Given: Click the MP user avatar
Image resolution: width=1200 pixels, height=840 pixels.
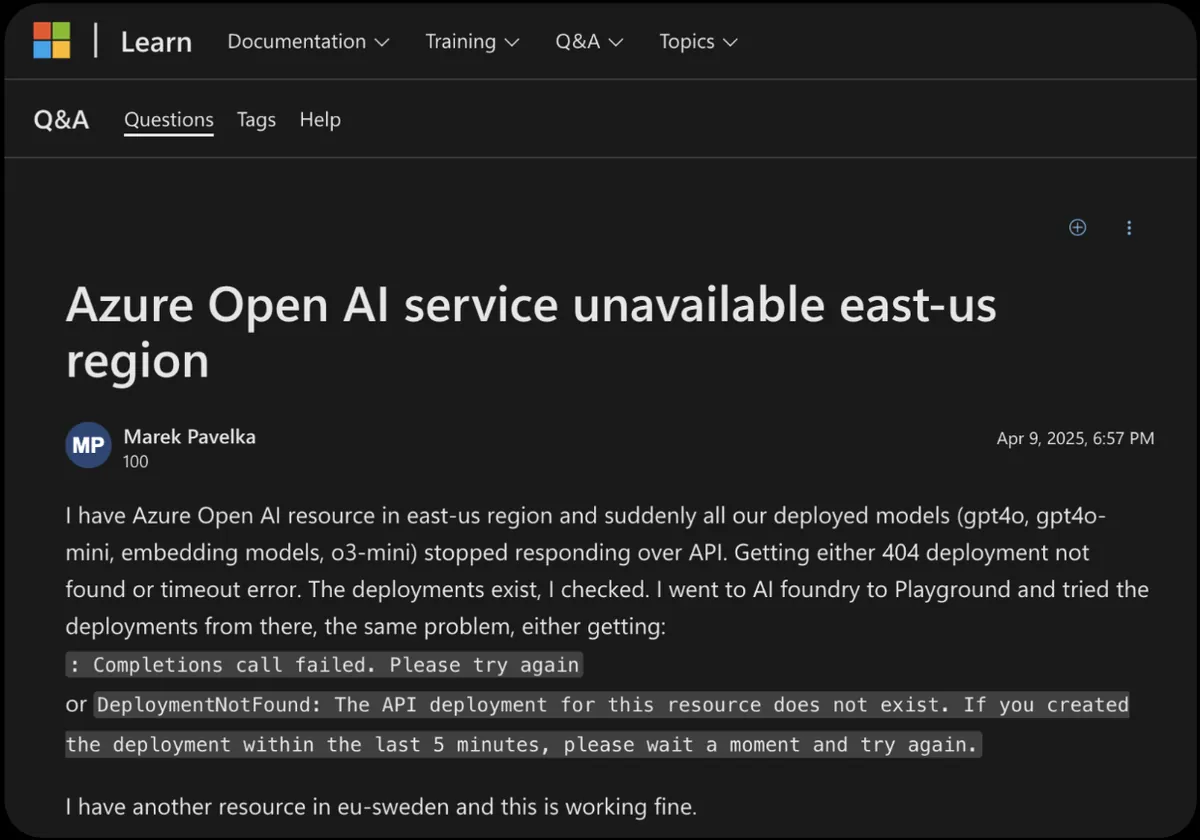Looking at the screenshot, I should (x=88, y=446).
